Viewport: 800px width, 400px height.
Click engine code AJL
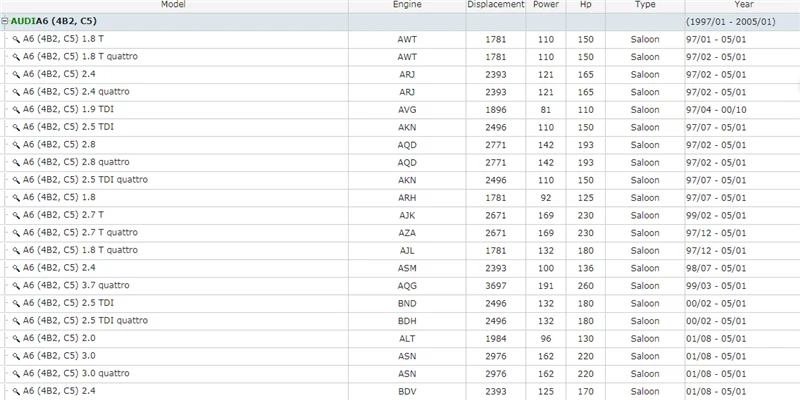click(x=407, y=251)
